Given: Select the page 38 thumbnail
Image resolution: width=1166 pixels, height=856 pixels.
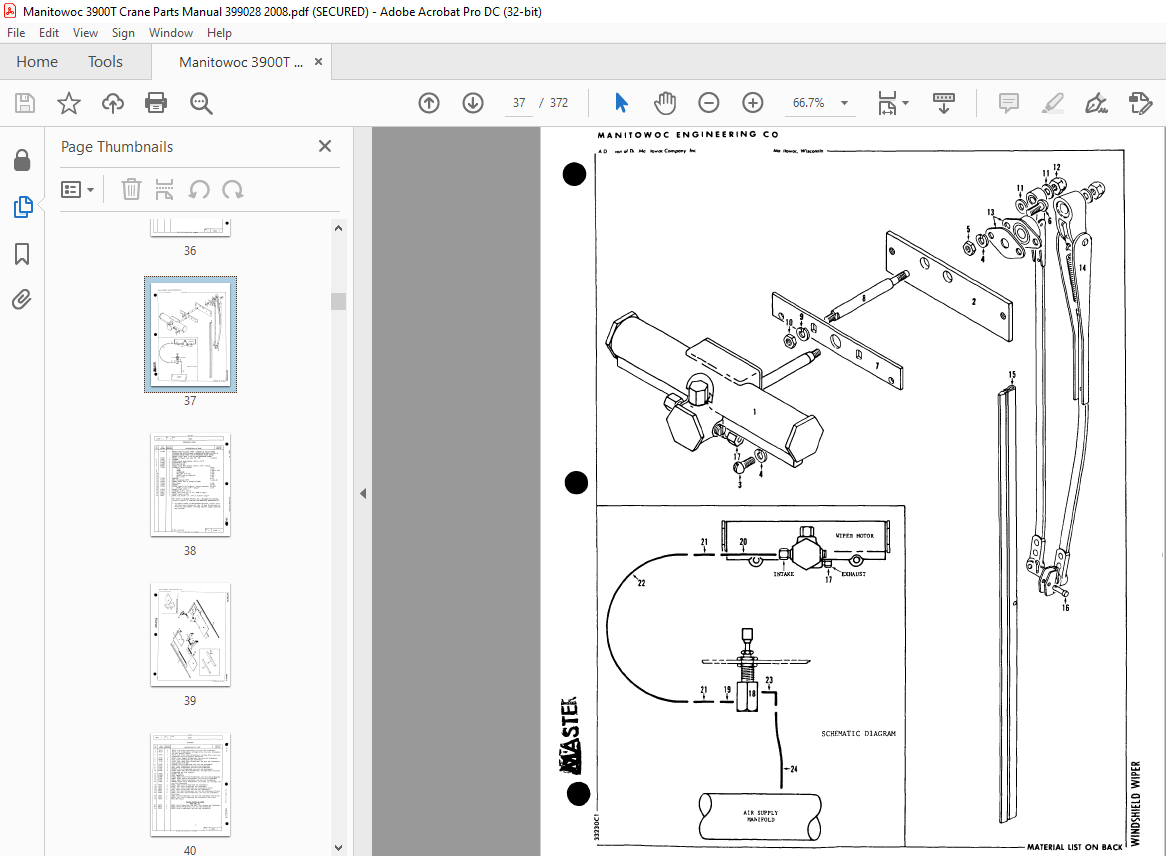Looking at the screenshot, I should click(190, 485).
